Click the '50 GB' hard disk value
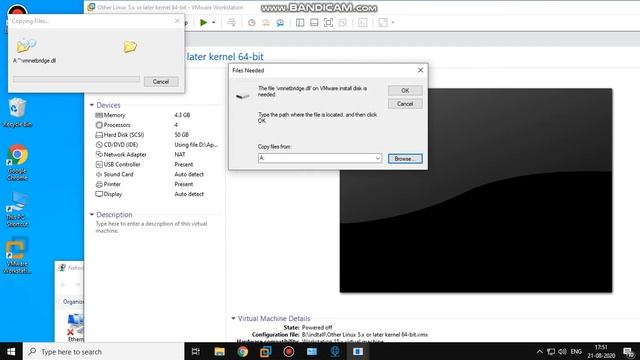 [x=182, y=135]
